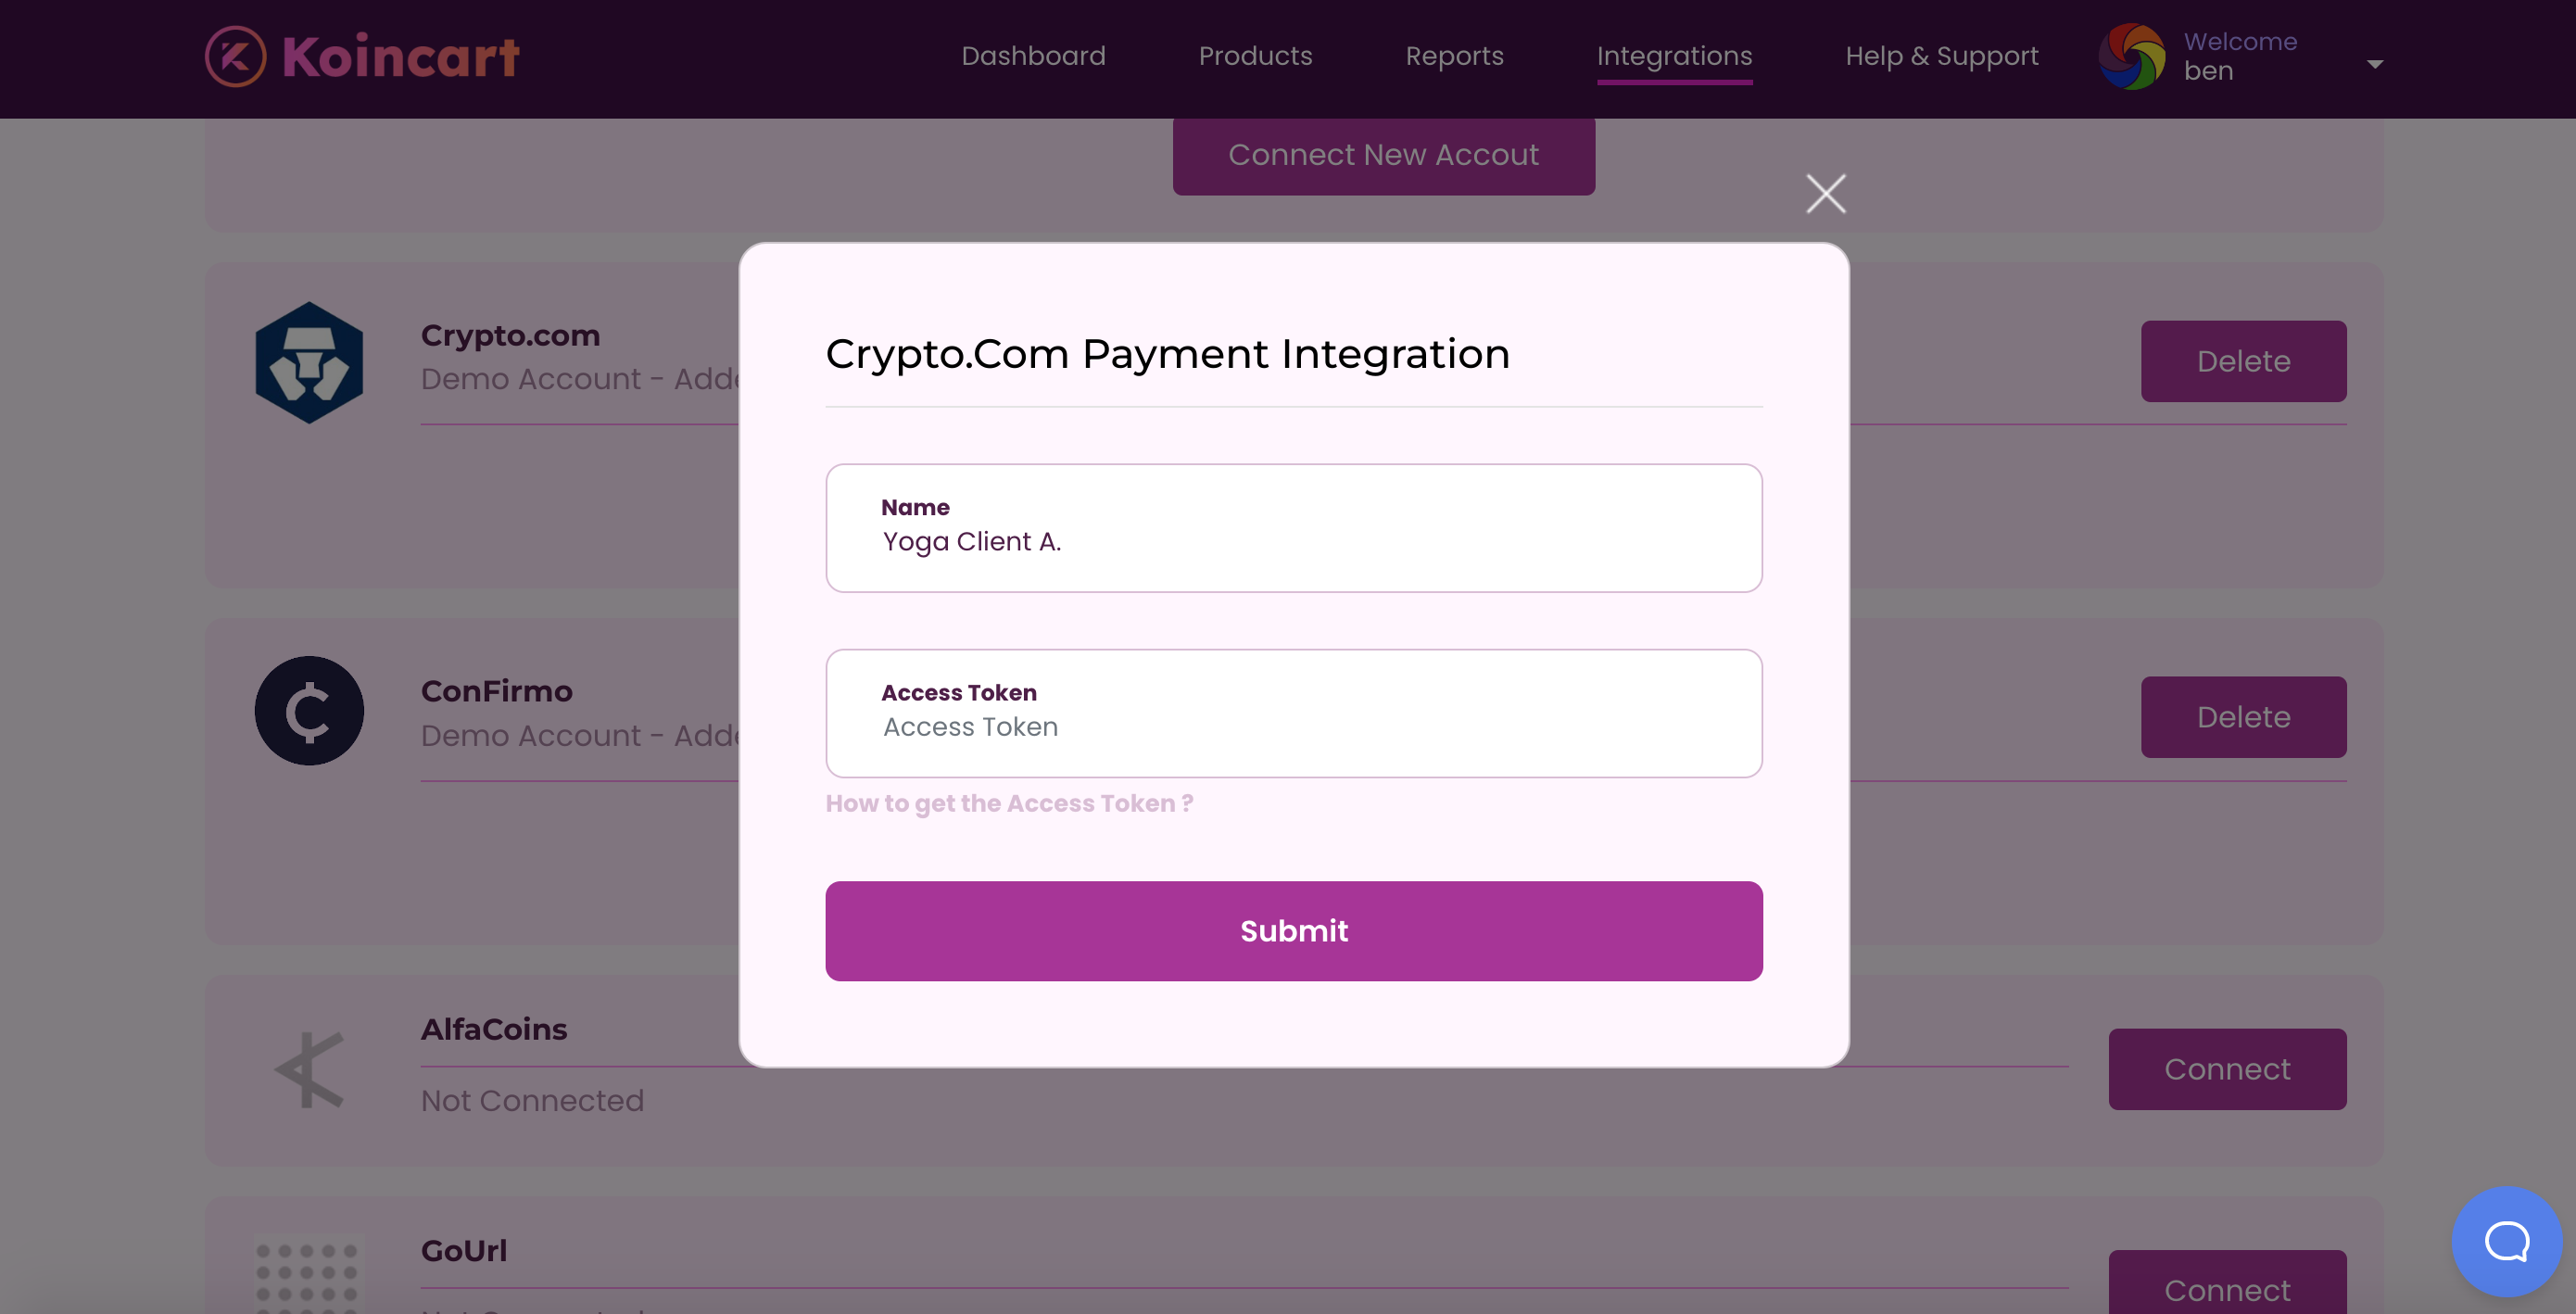This screenshot has width=2576, height=1314.
Task: Close the Crypto.Com integration dialog
Action: (1825, 194)
